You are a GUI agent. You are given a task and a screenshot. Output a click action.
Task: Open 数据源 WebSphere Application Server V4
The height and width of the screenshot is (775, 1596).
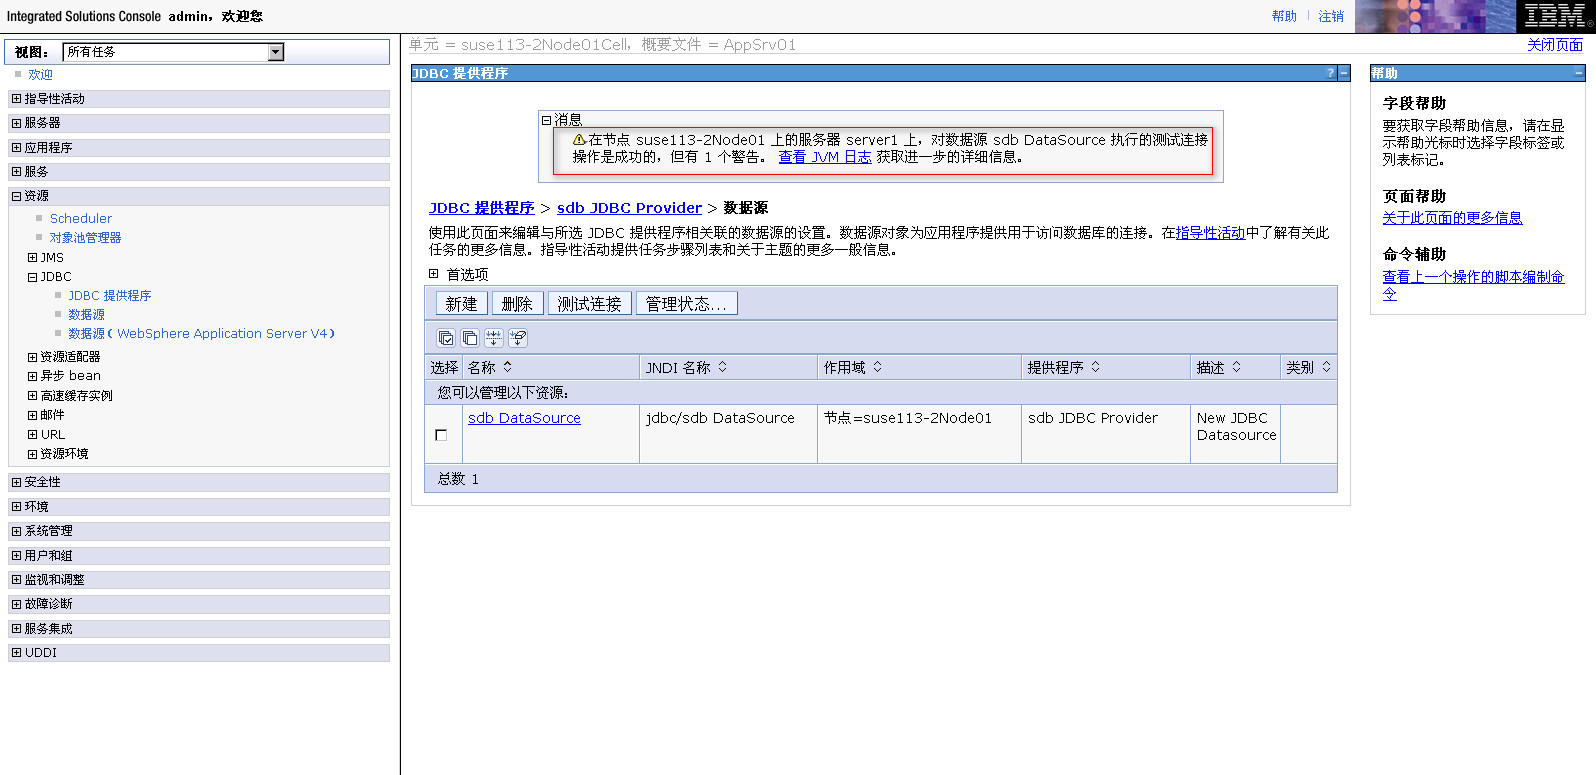(201, 334)
